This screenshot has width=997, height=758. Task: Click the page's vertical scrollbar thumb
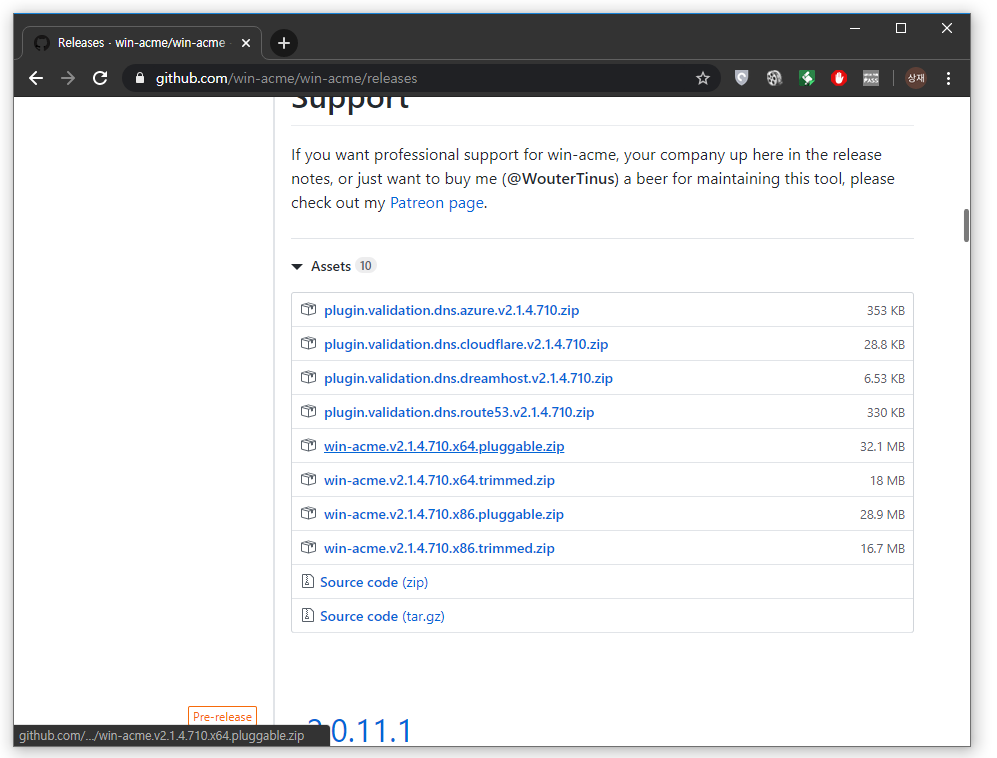[966, 225]
